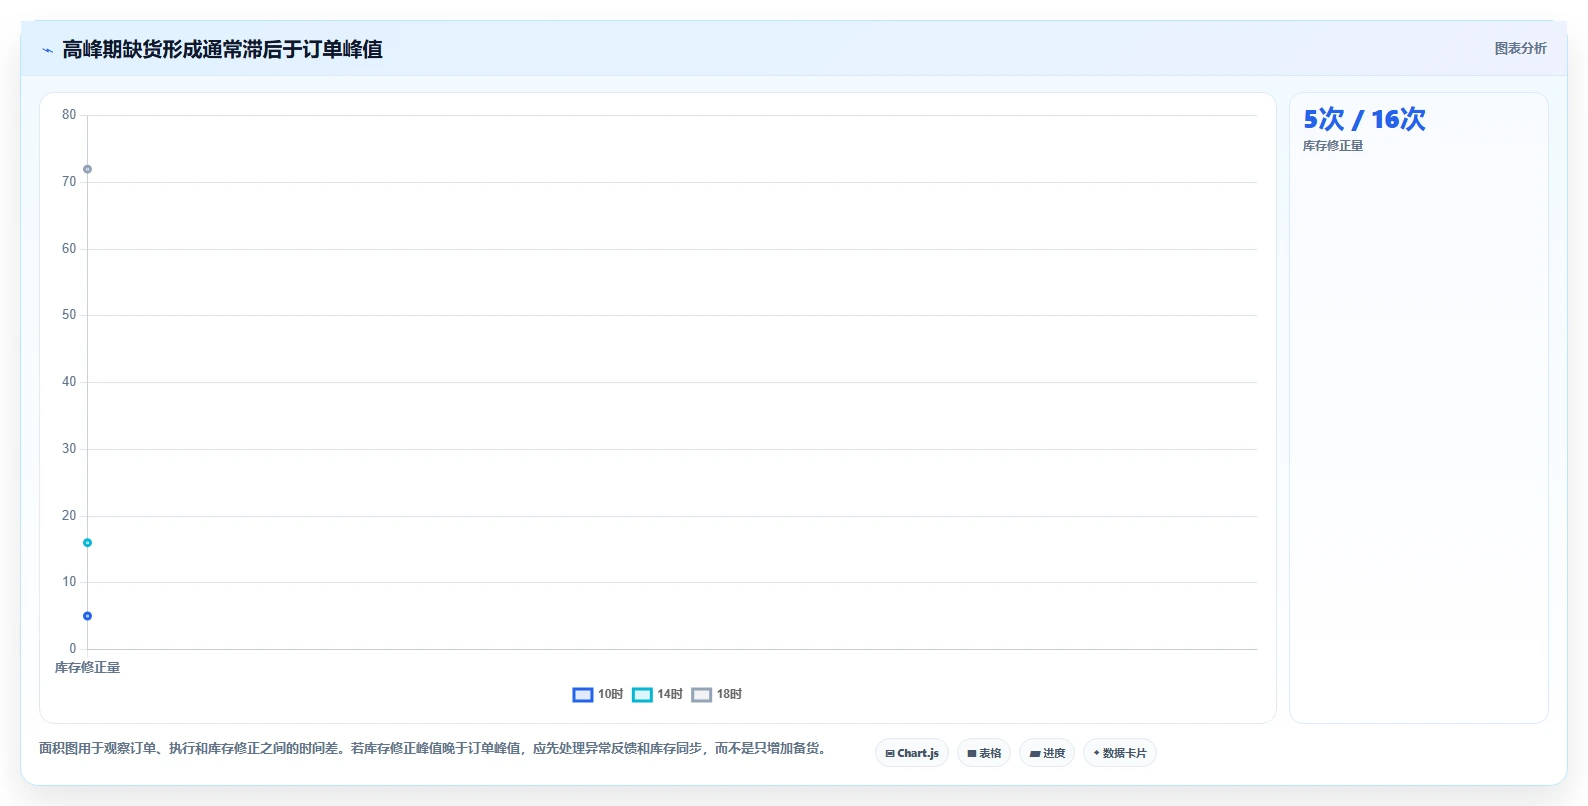Toggle the 10时 legend series
Viewport: 1588px width, 806px height.
[x=597, y=694]
